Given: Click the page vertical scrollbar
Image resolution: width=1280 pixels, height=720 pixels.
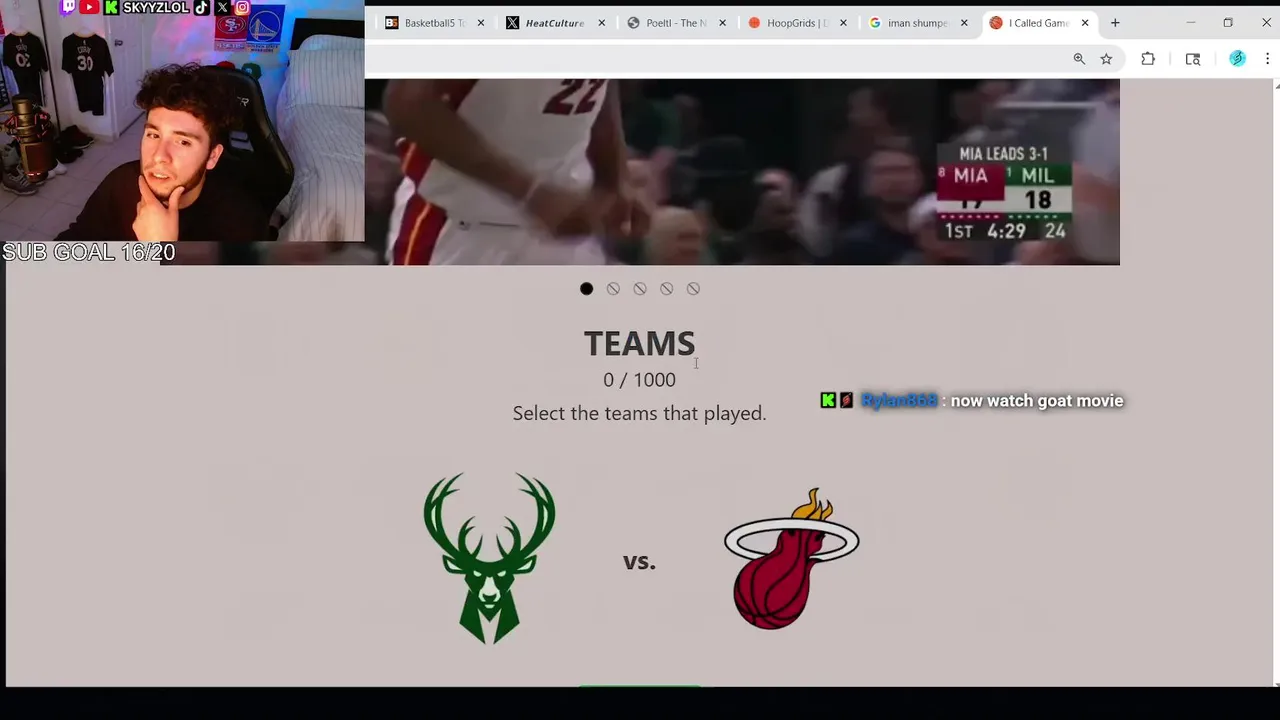Looking at the screenshot, I should coord(1276,383).
